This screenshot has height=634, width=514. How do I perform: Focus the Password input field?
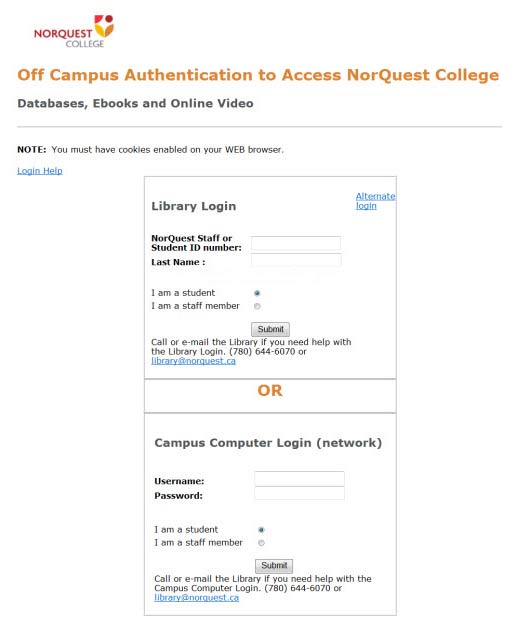pos(299,493)
